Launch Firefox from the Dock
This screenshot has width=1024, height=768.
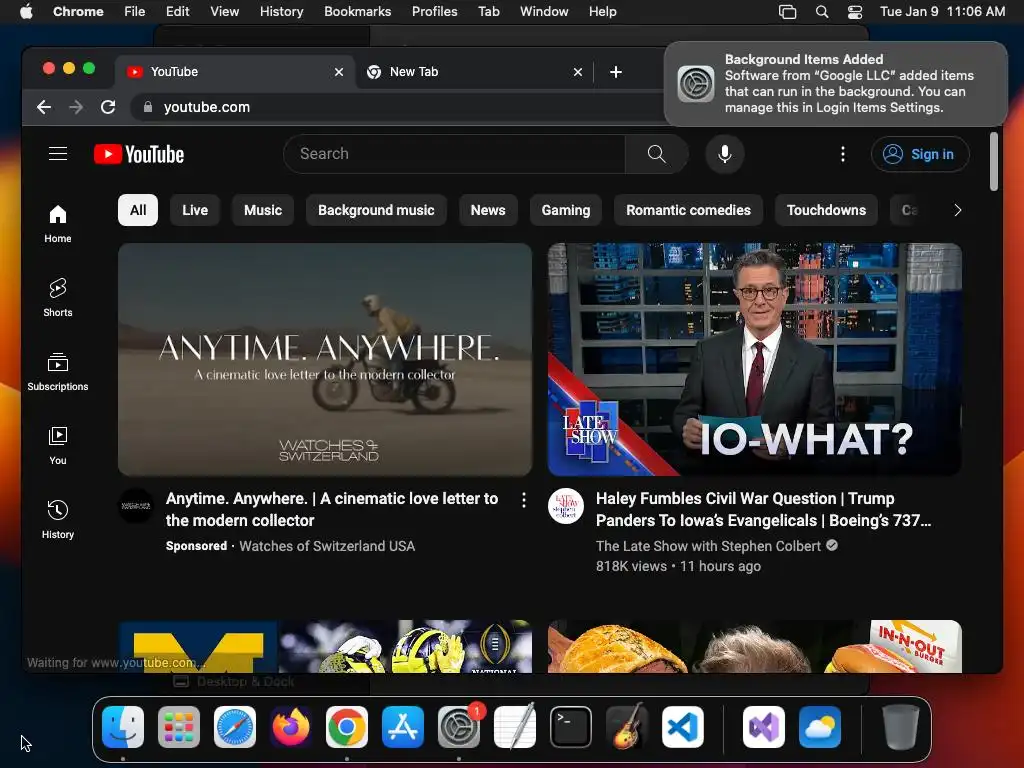(x=291, y=727)
